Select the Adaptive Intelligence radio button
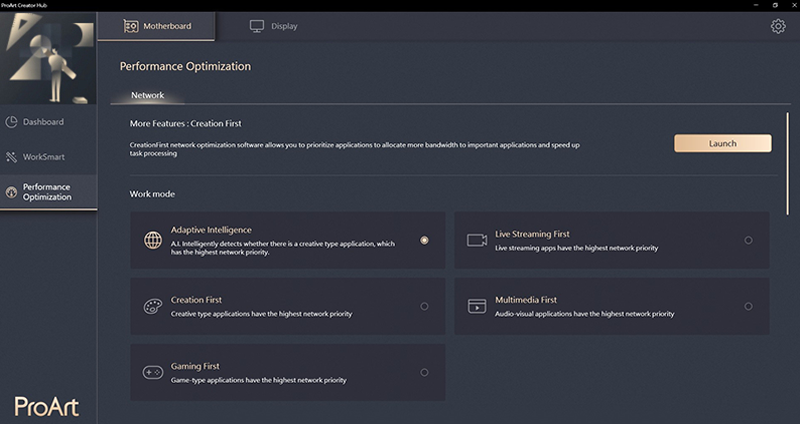This screenshot has width=800, height=424. tap(424, 240)
